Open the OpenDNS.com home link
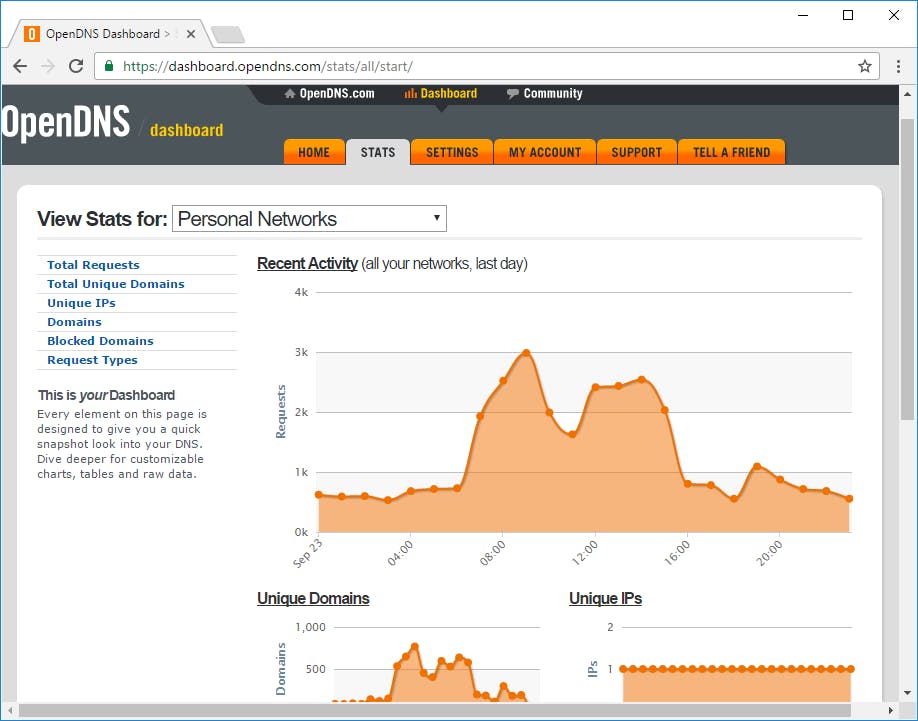The image size is (918, 721). click(x=329, y=94)
